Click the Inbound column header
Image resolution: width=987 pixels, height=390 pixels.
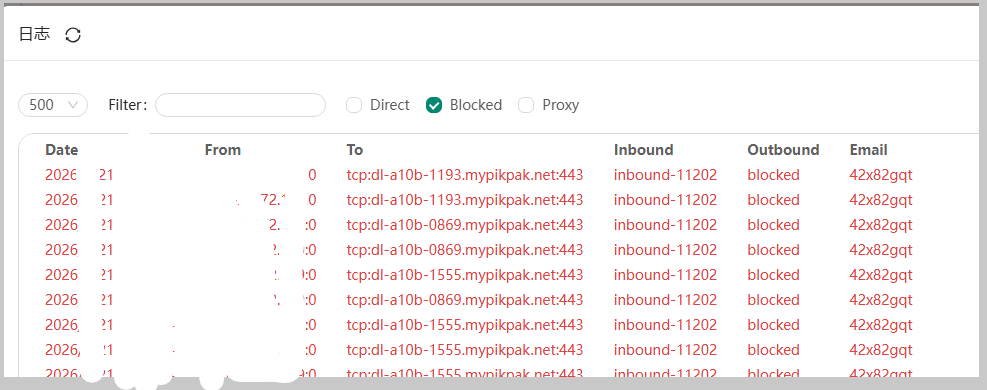coord(643,150)
